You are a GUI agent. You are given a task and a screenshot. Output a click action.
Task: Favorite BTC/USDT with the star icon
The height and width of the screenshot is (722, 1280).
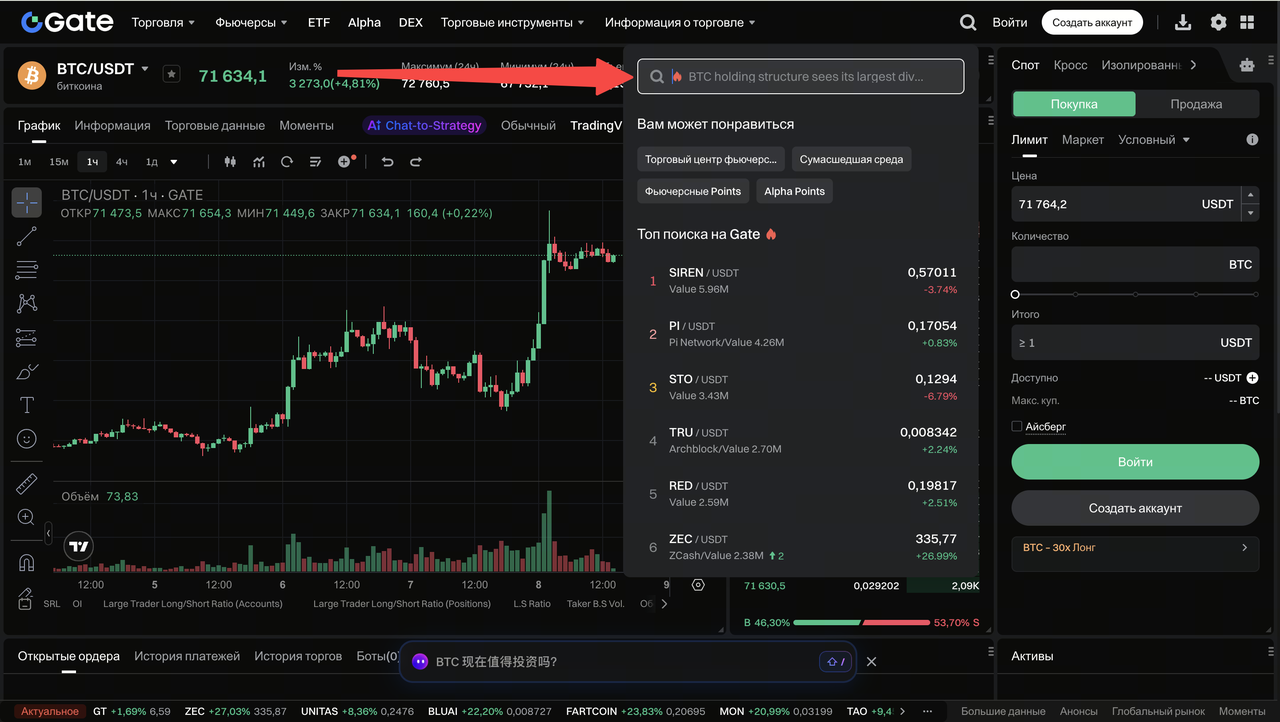[172, 74]
